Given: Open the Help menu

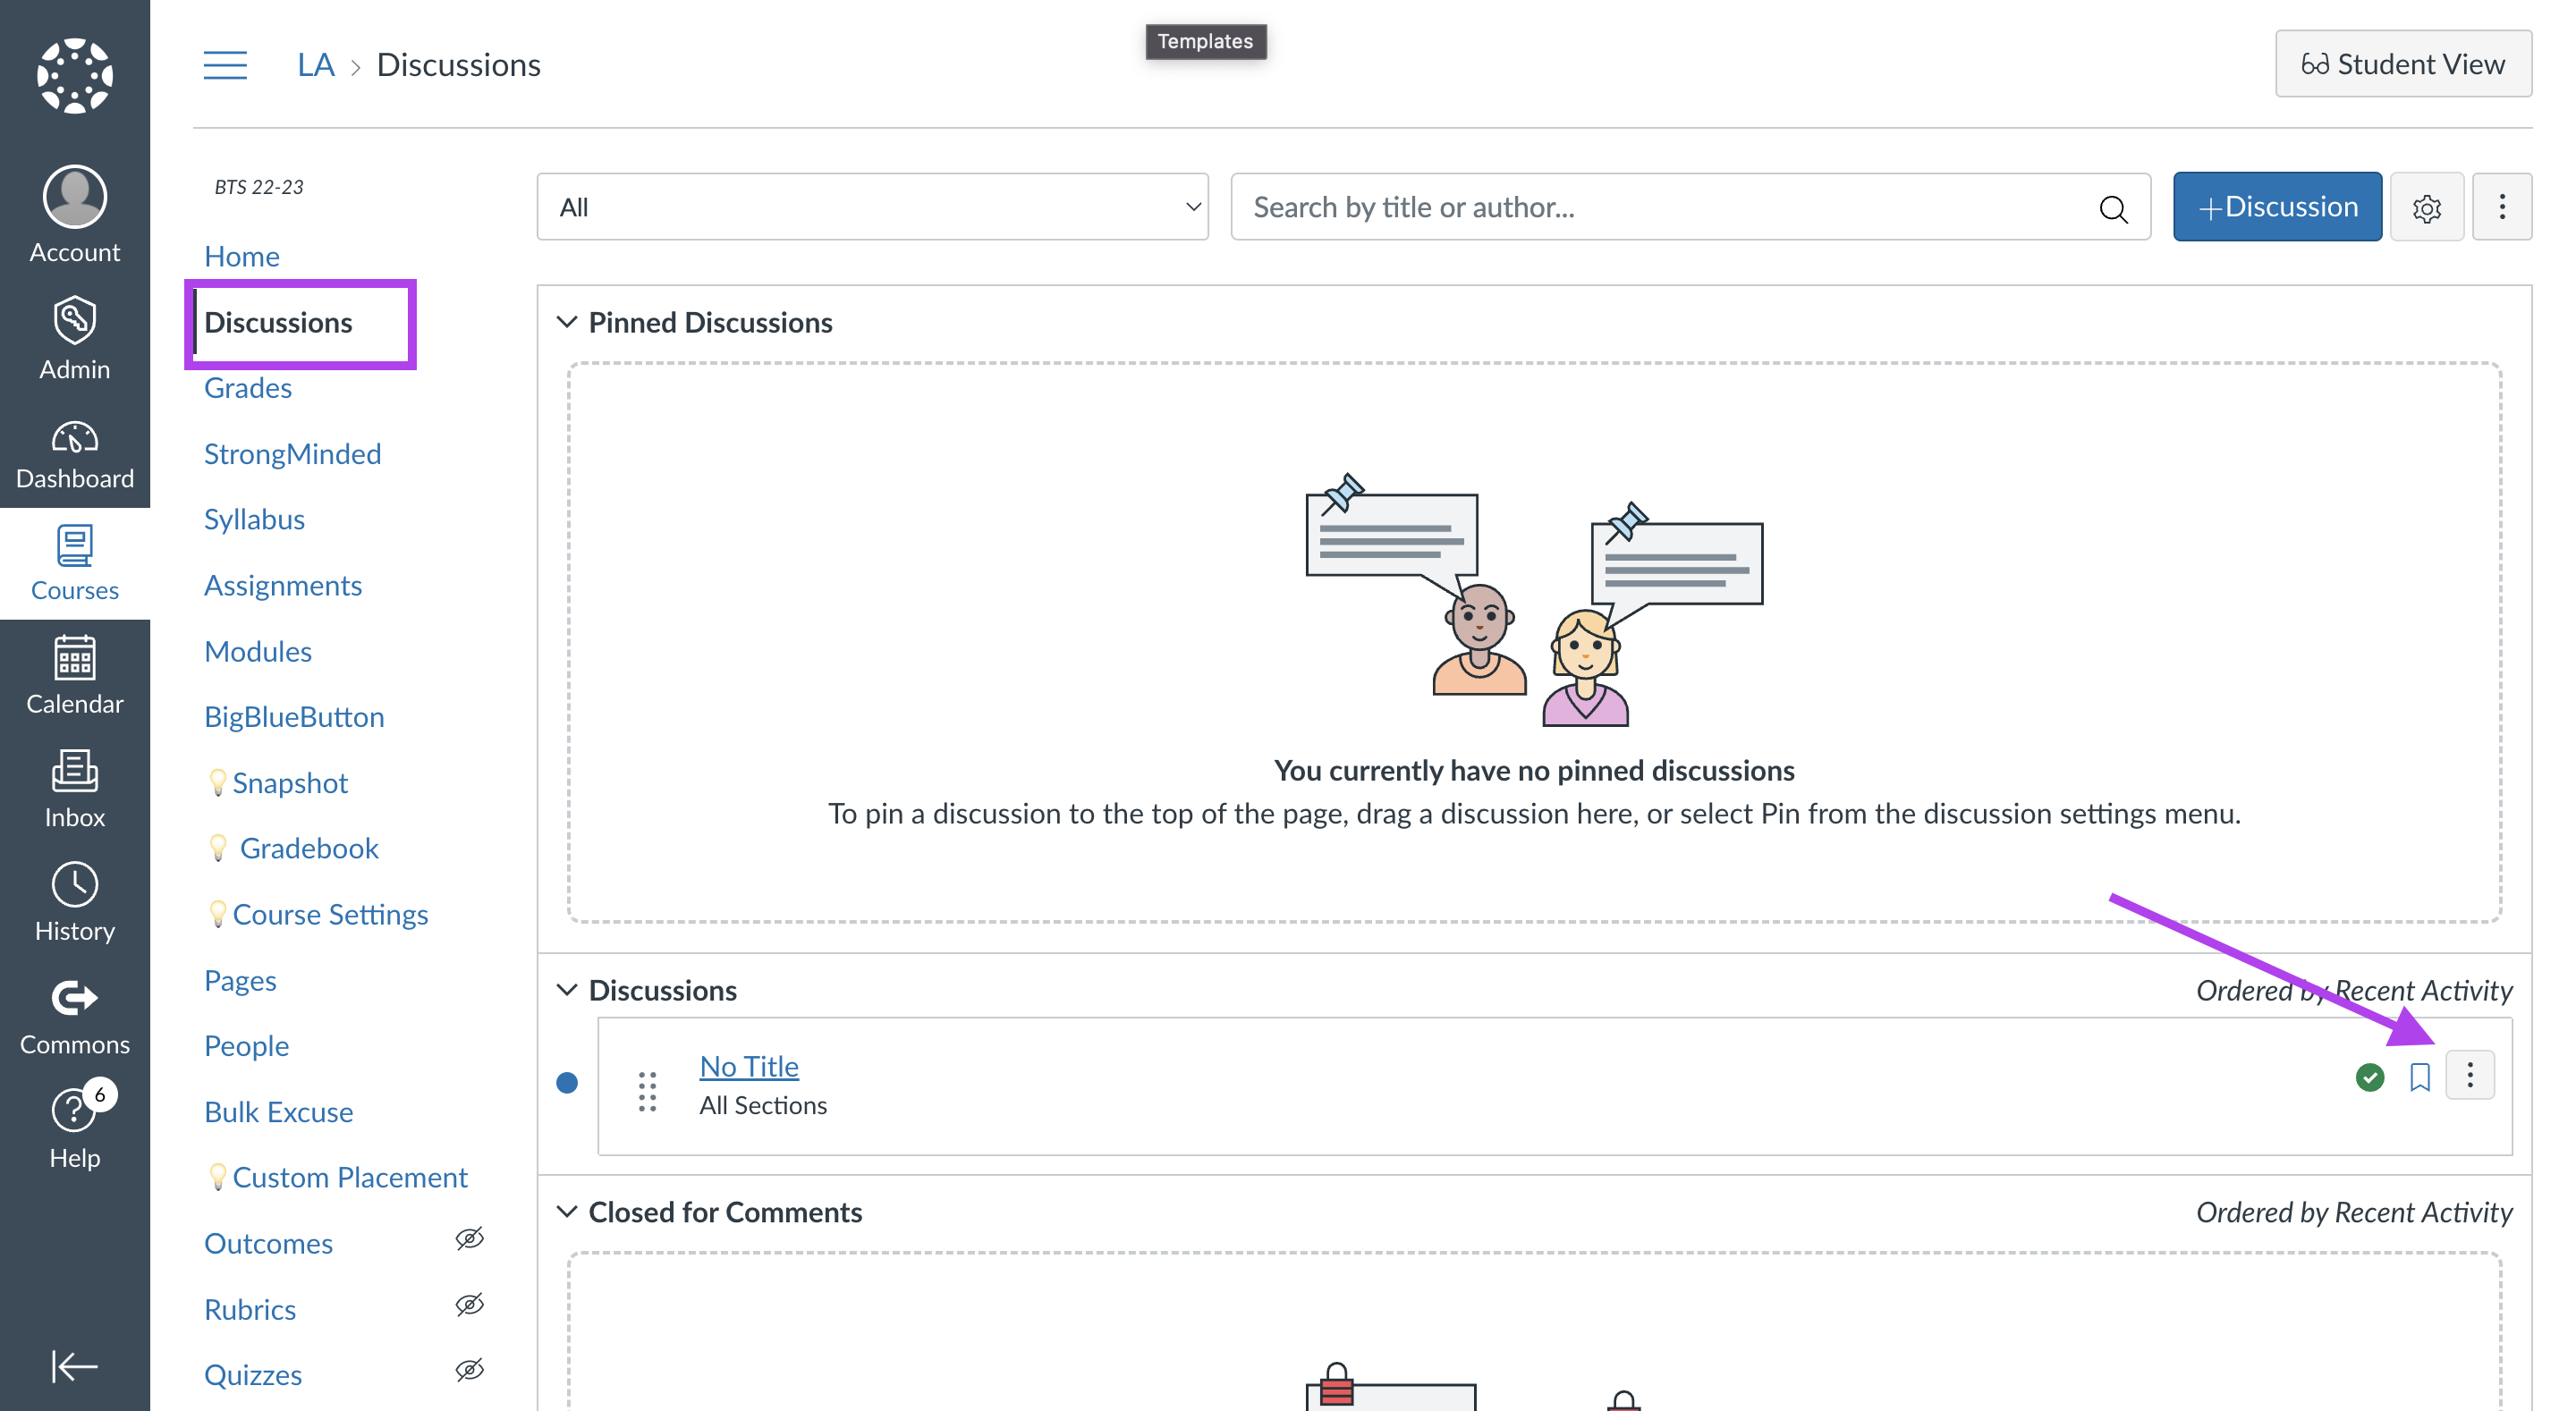Looking at the screenshot, I should 74,1129.
